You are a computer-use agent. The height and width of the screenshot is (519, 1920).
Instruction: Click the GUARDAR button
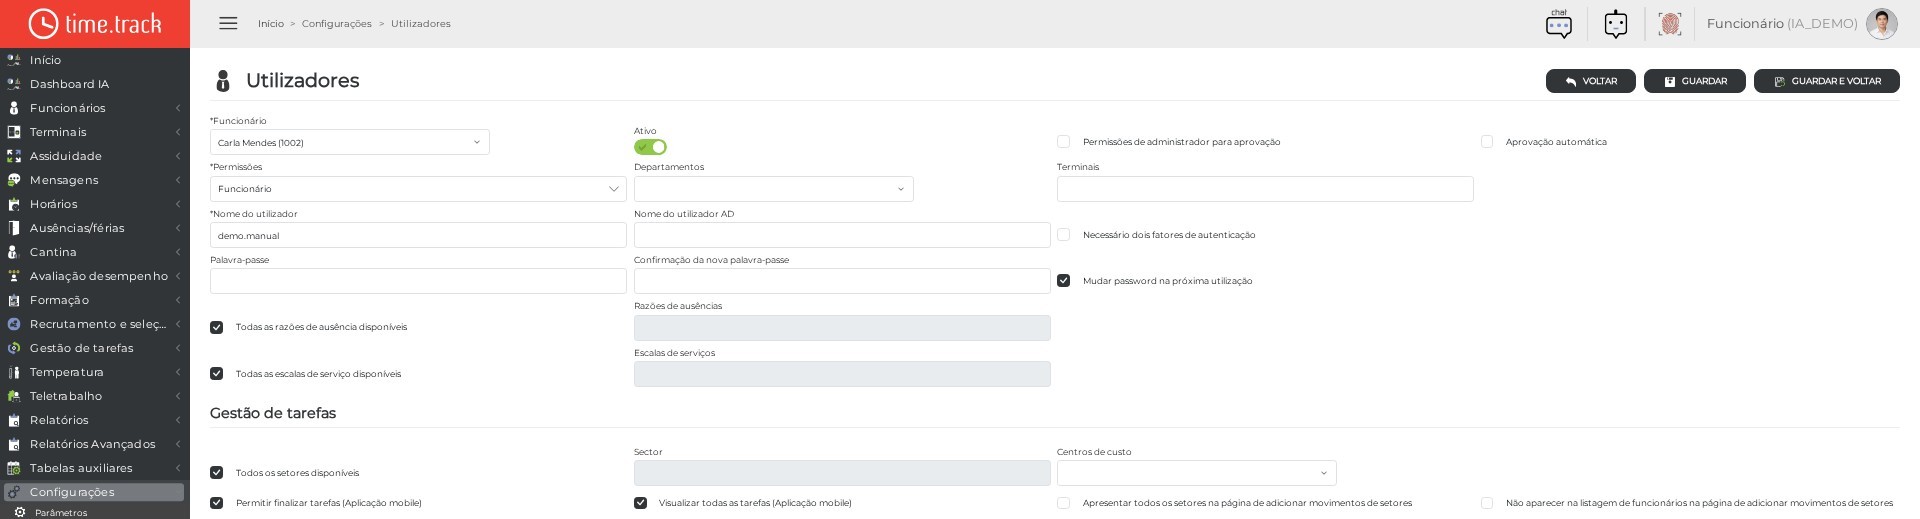click(x=1695, y=81)
